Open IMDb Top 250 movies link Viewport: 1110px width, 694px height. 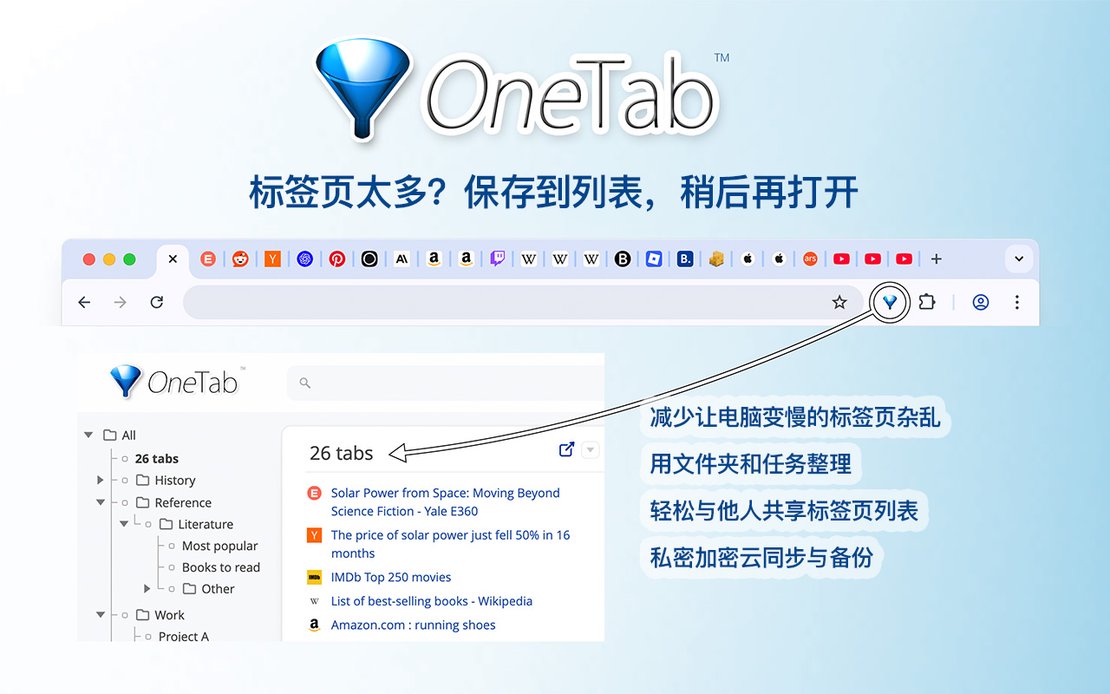coord(391,577)
